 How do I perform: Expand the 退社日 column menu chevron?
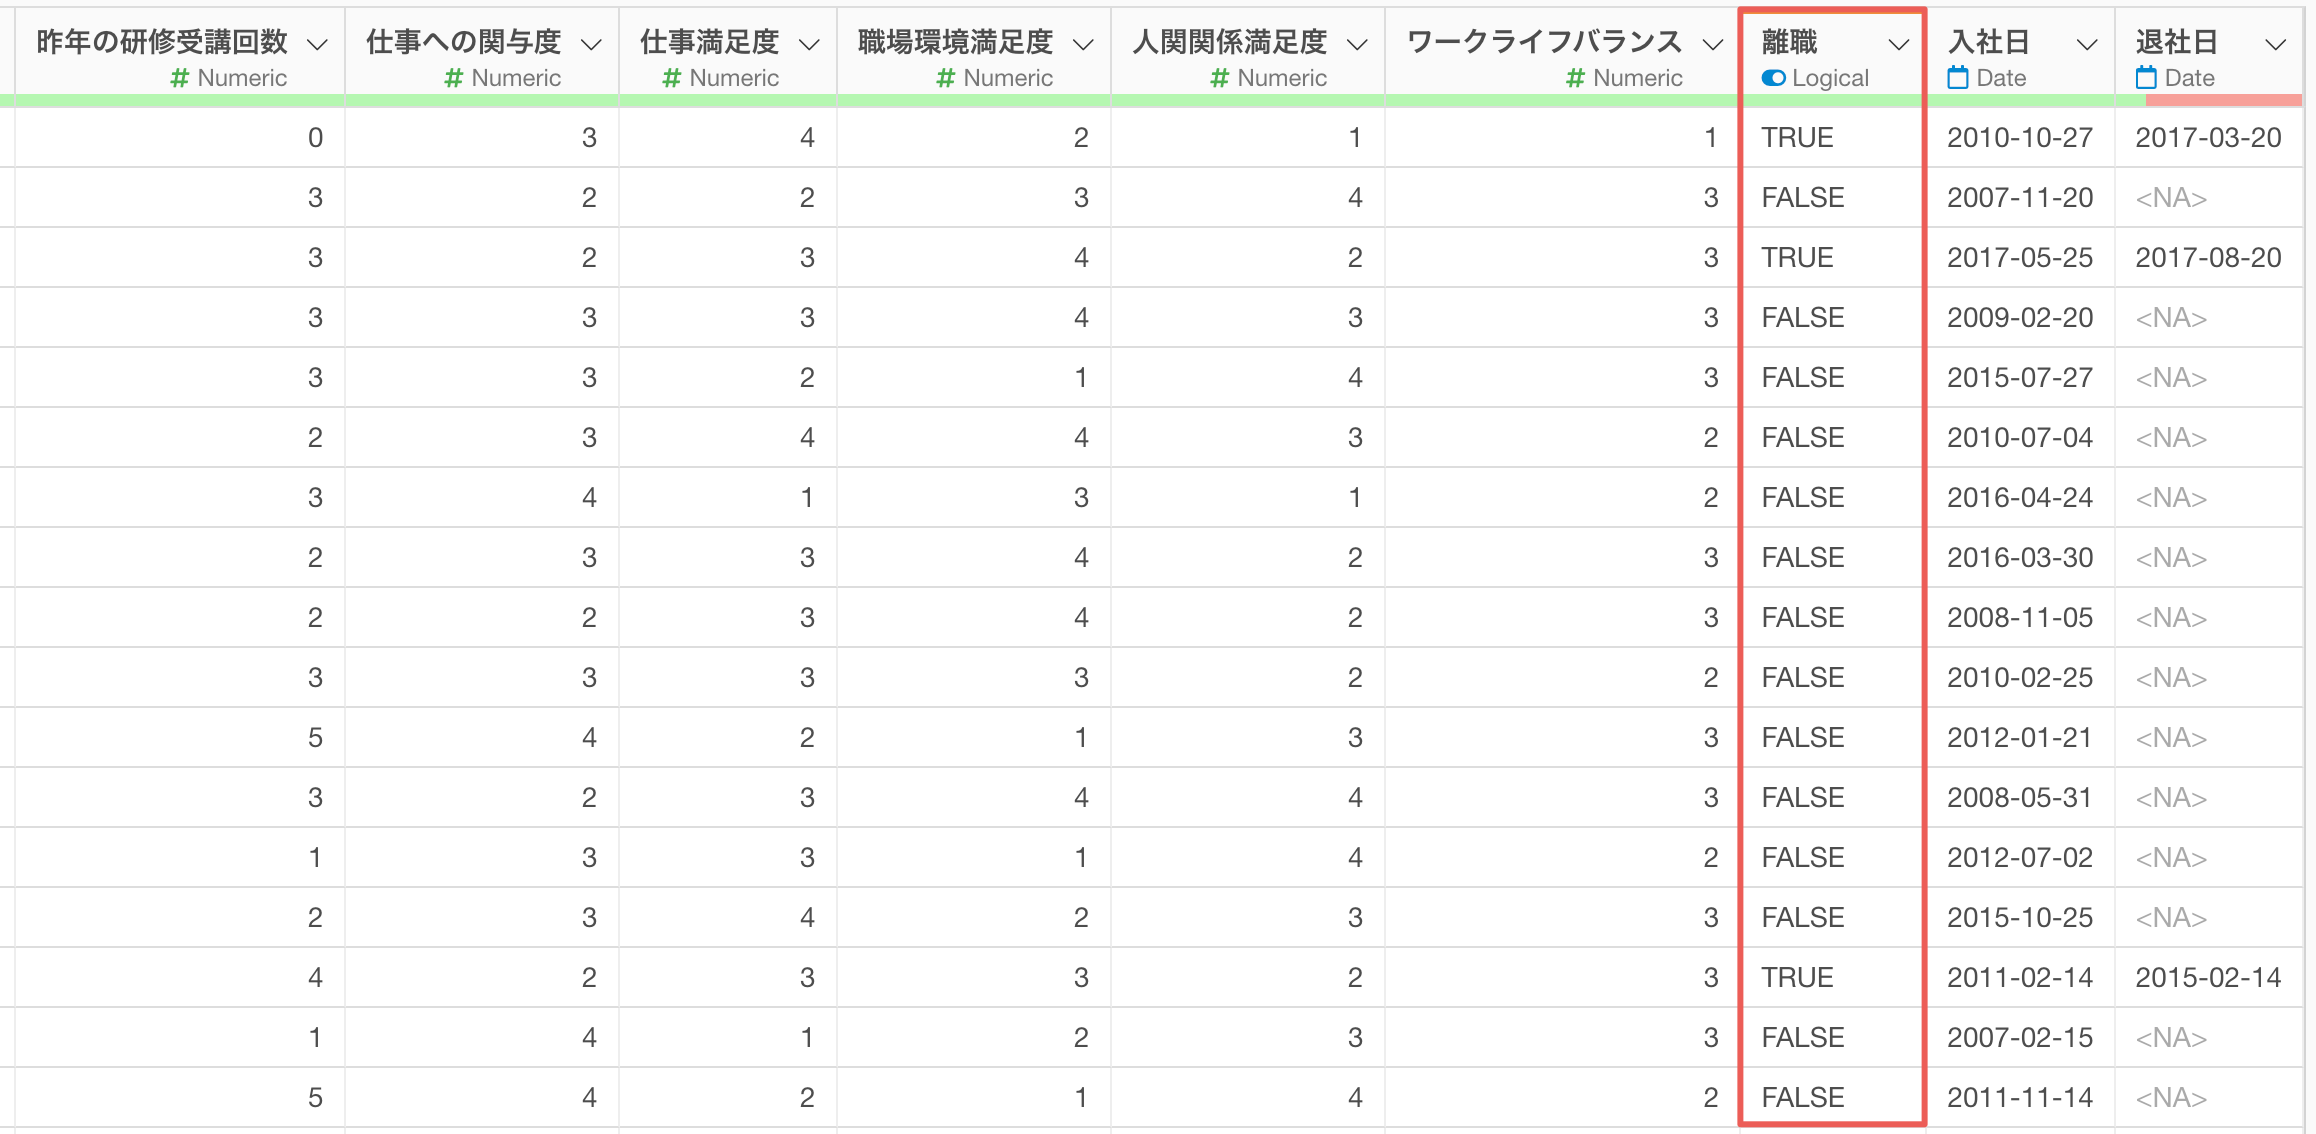[2276, 44]
